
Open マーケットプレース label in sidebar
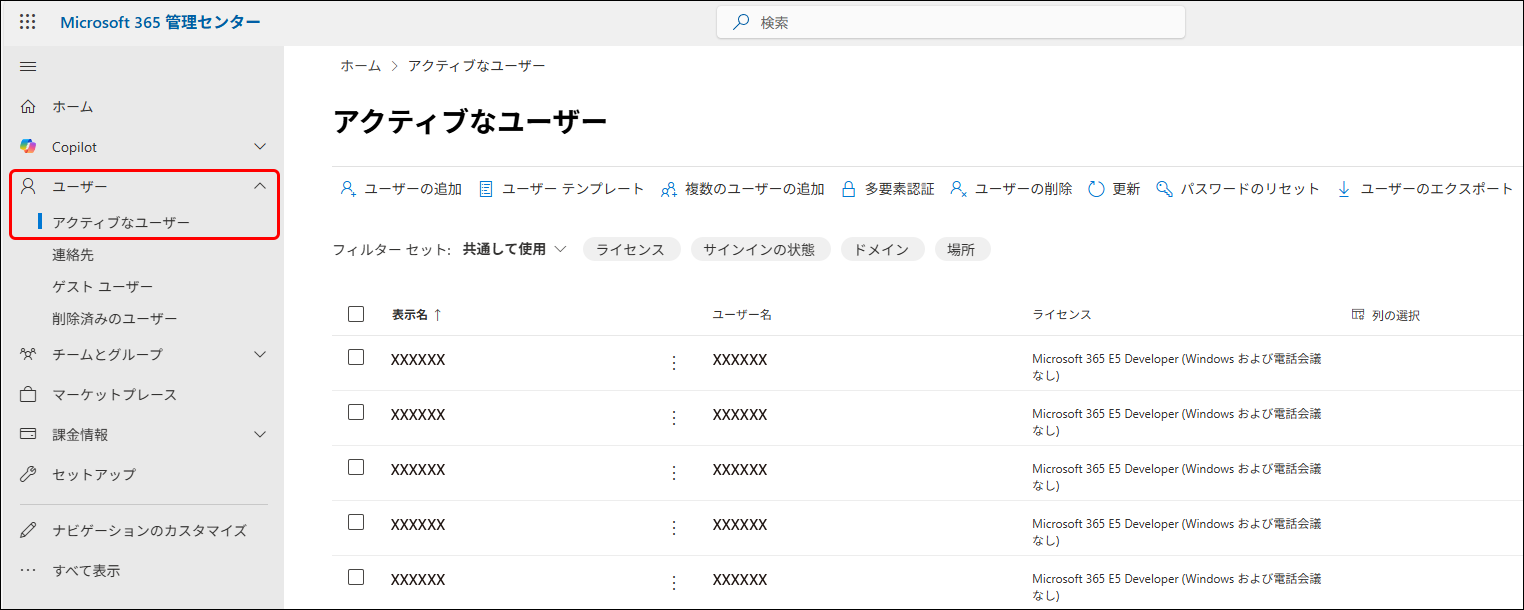tap(115, 395)
